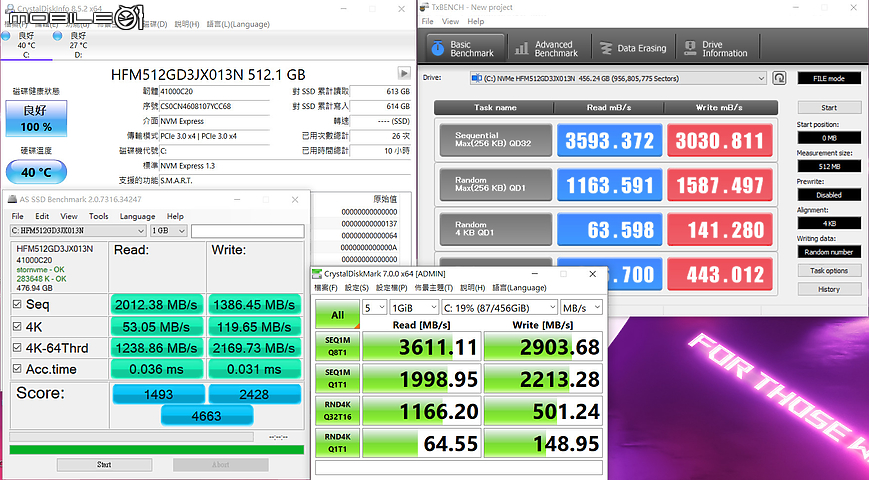Open MB/s unit dropdown in CrystalDiskMark
This screenshot has width=869, height=480.
(x=581, y=308)
